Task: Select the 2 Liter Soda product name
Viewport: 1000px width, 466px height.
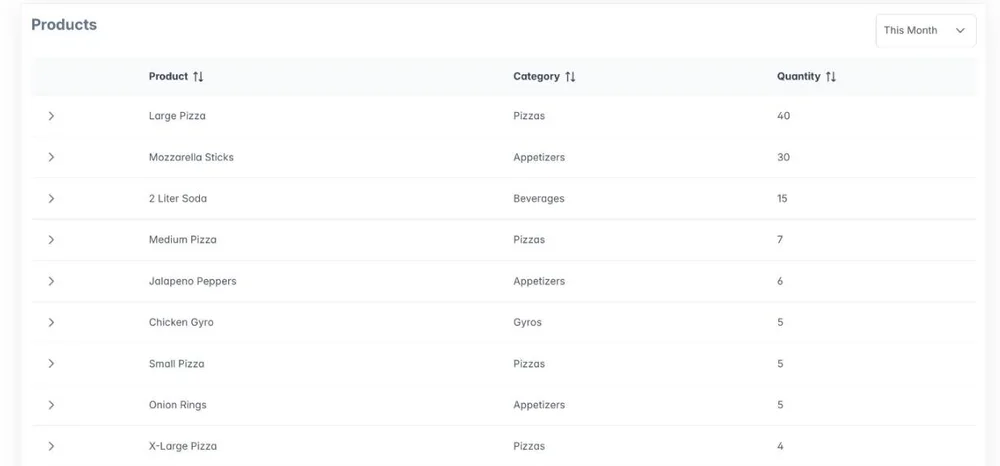Action: pyautogui.click(x=178, y=198)
